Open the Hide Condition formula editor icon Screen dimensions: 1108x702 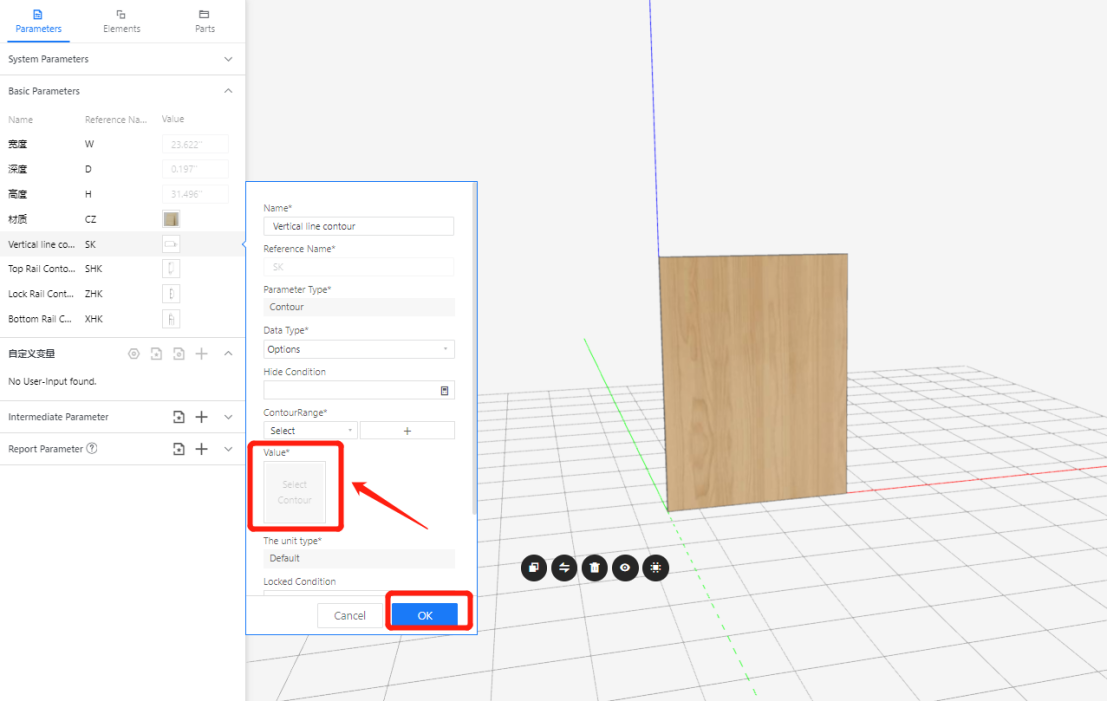pyautogui.click(x=445, y=390)
